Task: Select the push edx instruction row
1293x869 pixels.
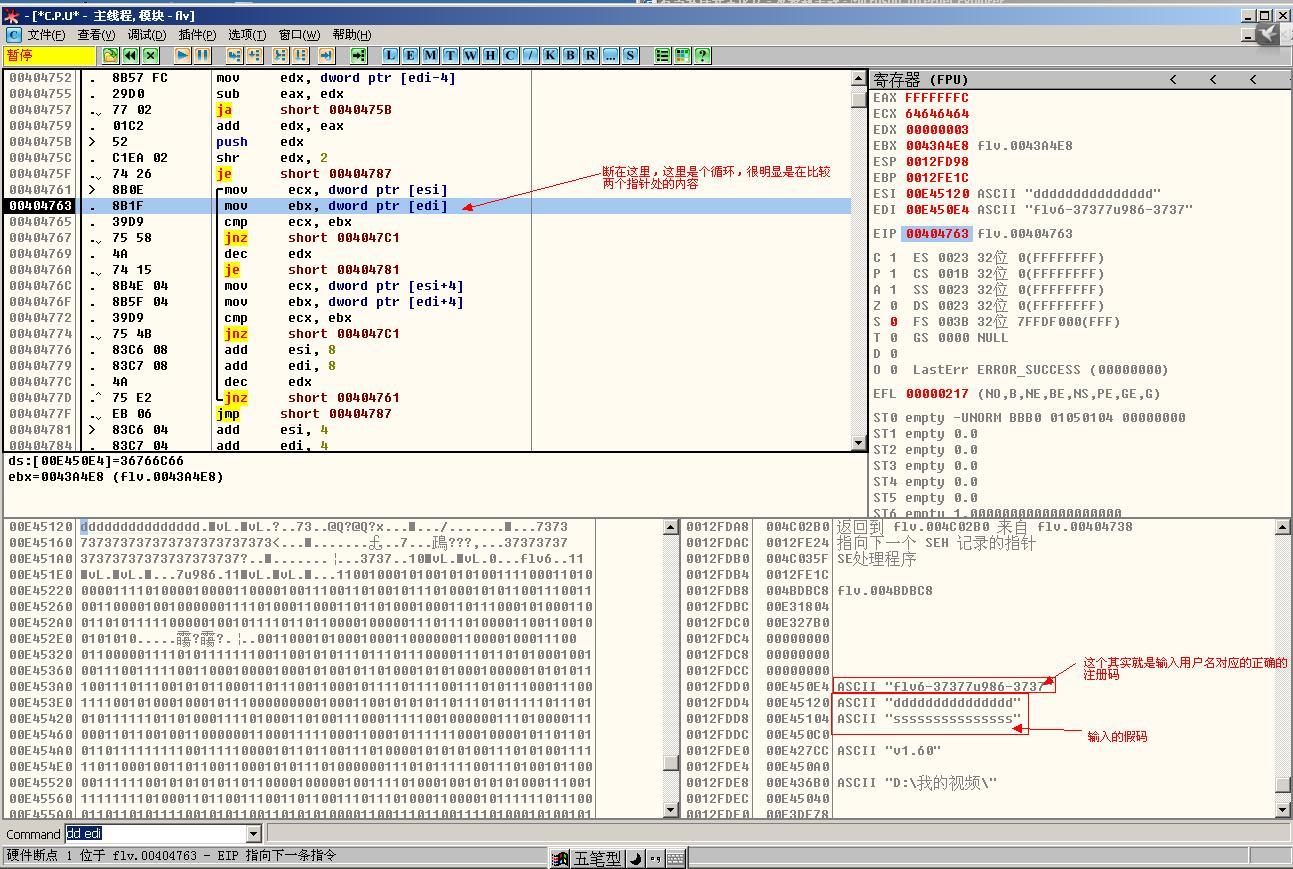Action: tap(429, 142)
